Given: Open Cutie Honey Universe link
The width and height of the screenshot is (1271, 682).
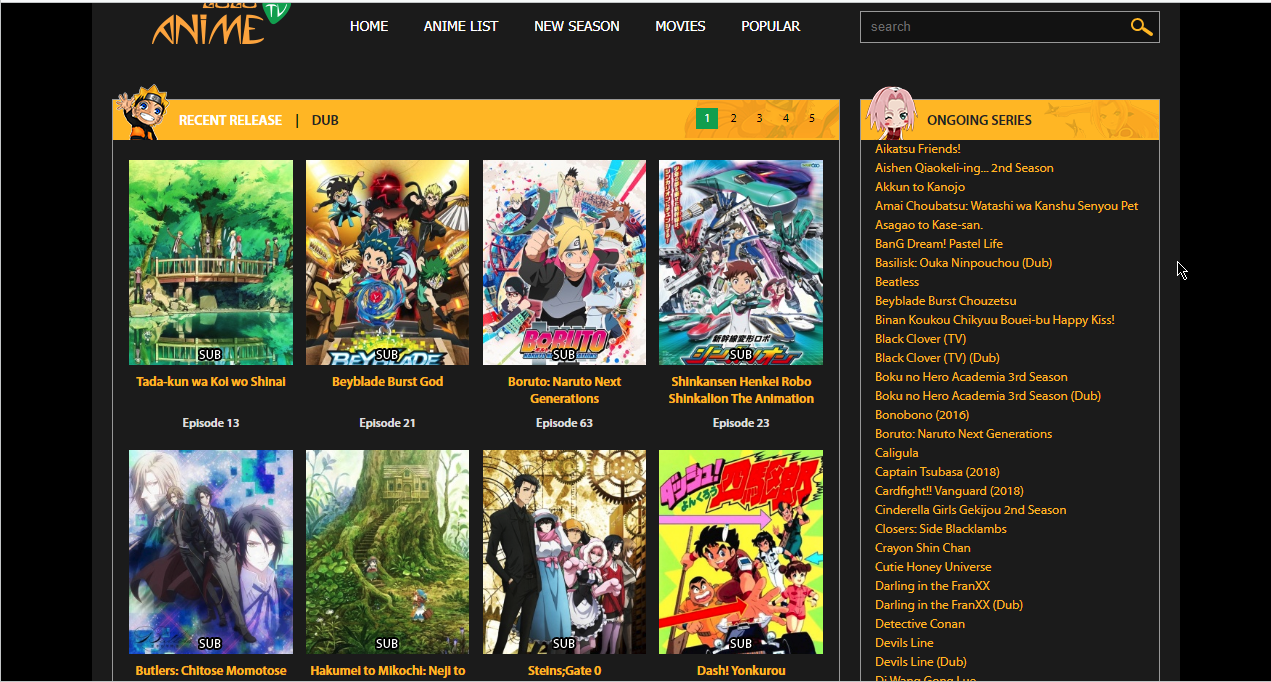Looking at the screenshot, I should click(x=933, y=567).
